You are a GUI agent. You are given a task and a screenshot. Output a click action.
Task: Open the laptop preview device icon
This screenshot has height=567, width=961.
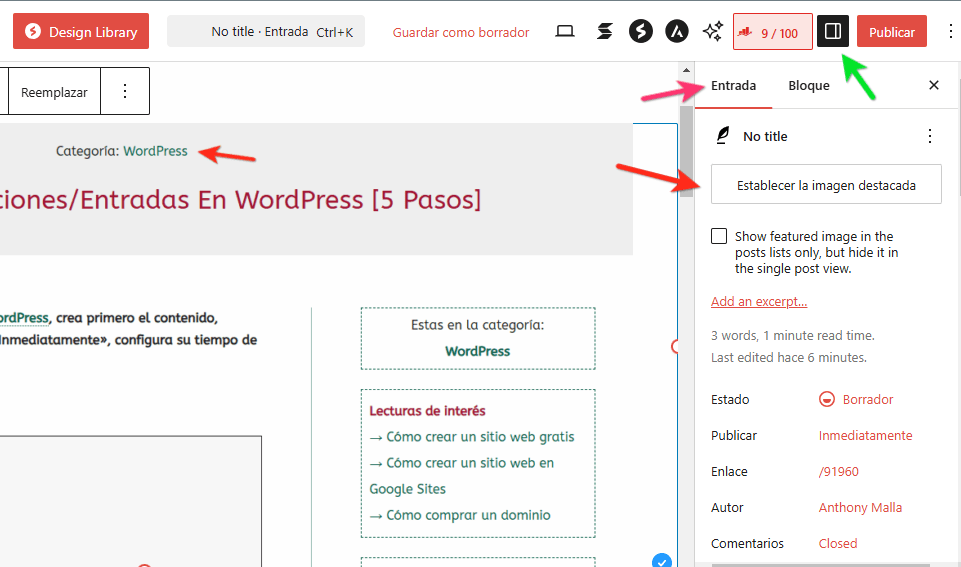pyautogui.click(x=564, y=31)
